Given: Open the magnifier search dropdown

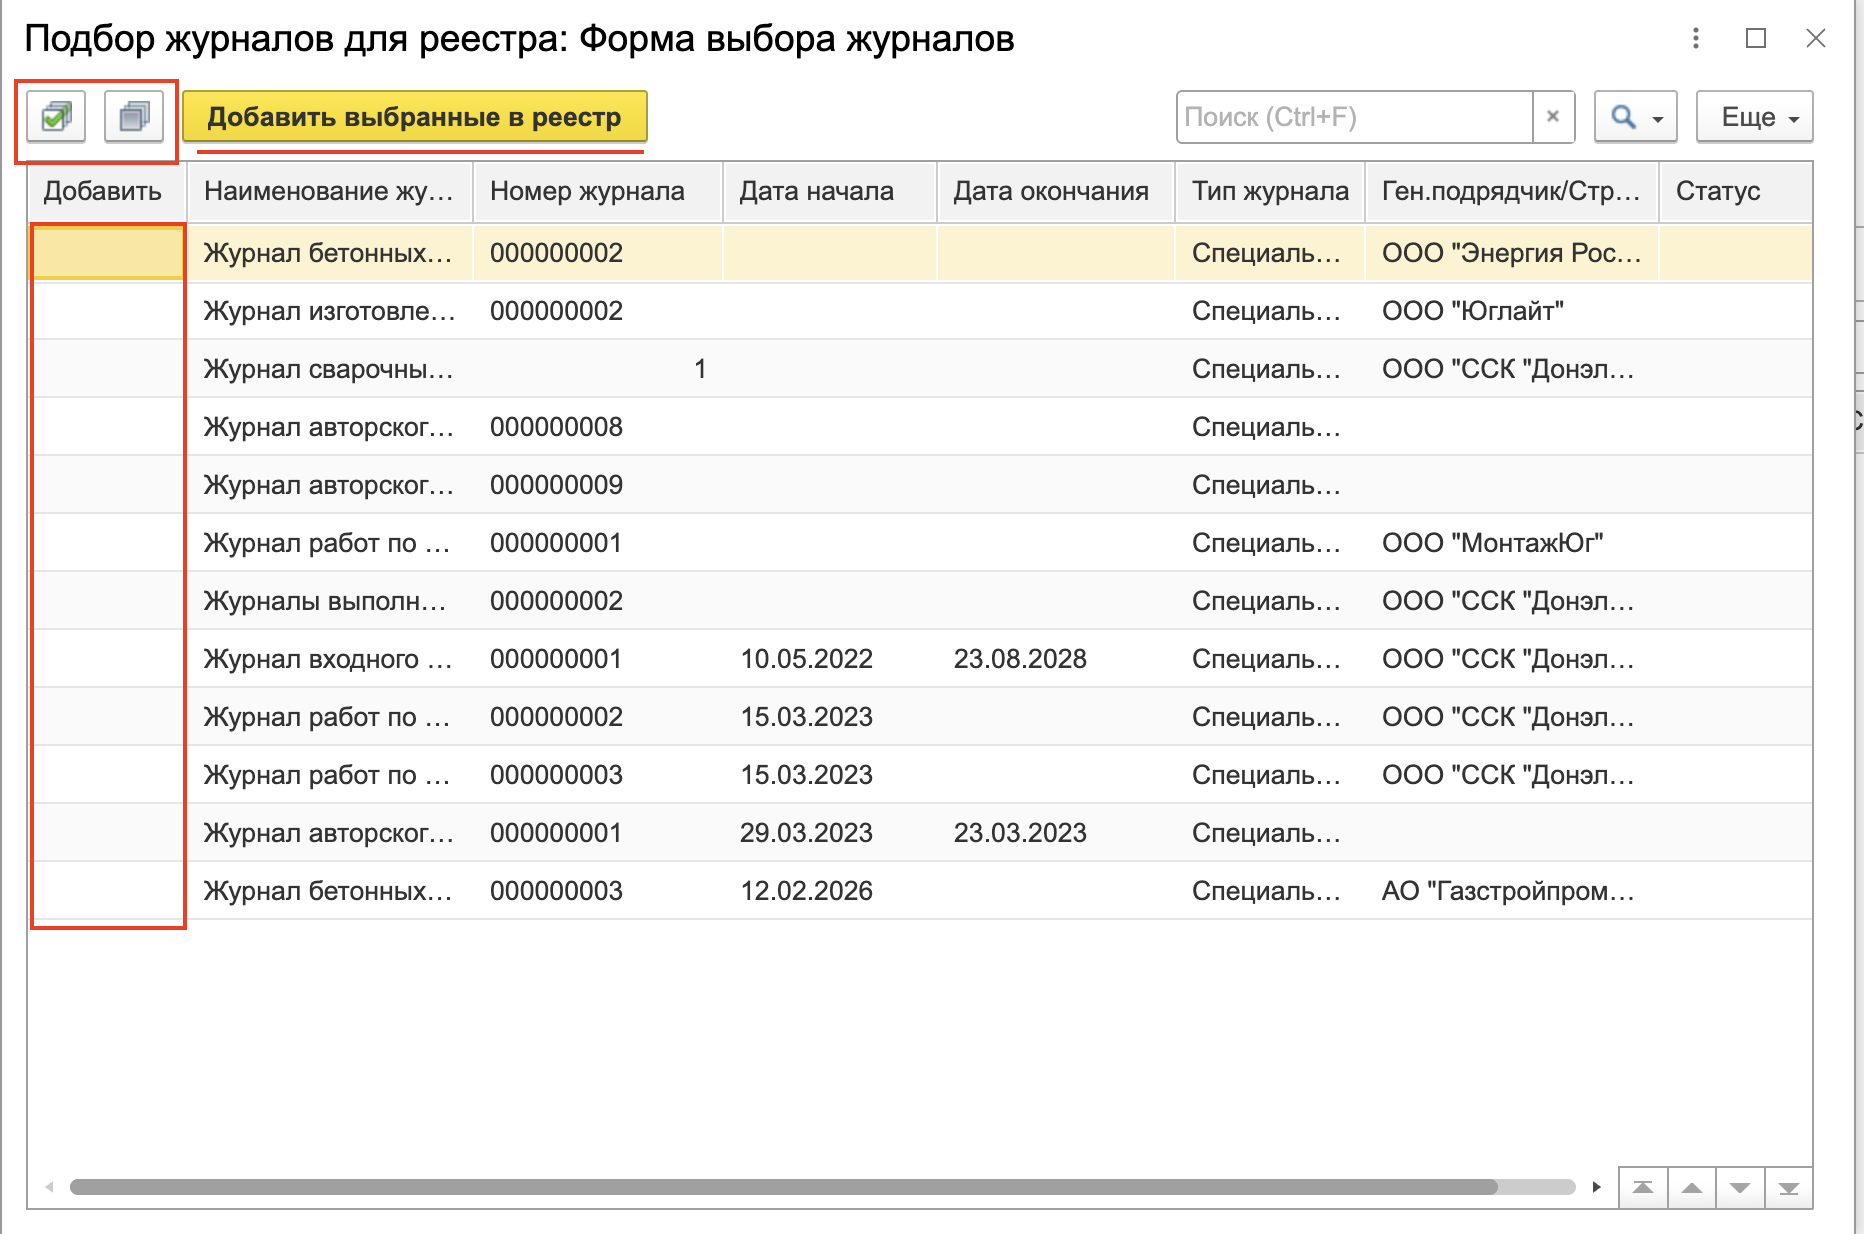Looking at the screenshot, I should click(x=1635, y=117).
